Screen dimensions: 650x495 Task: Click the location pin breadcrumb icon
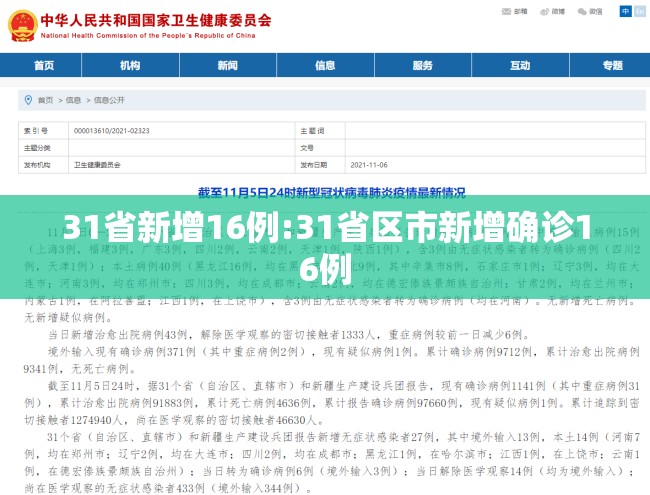pyautogui.click(x=28, y=100)
